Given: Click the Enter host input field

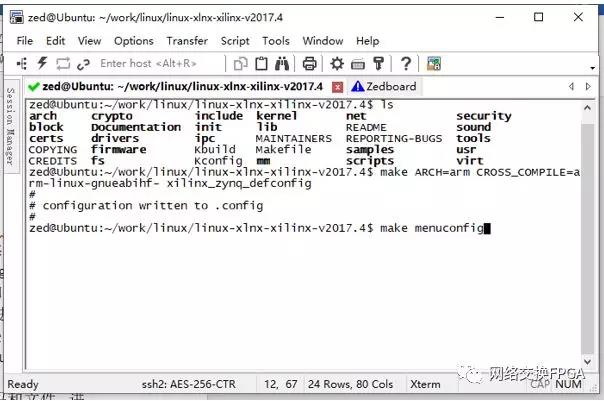Looking at the screenshot, I should (x=158, y=63).
